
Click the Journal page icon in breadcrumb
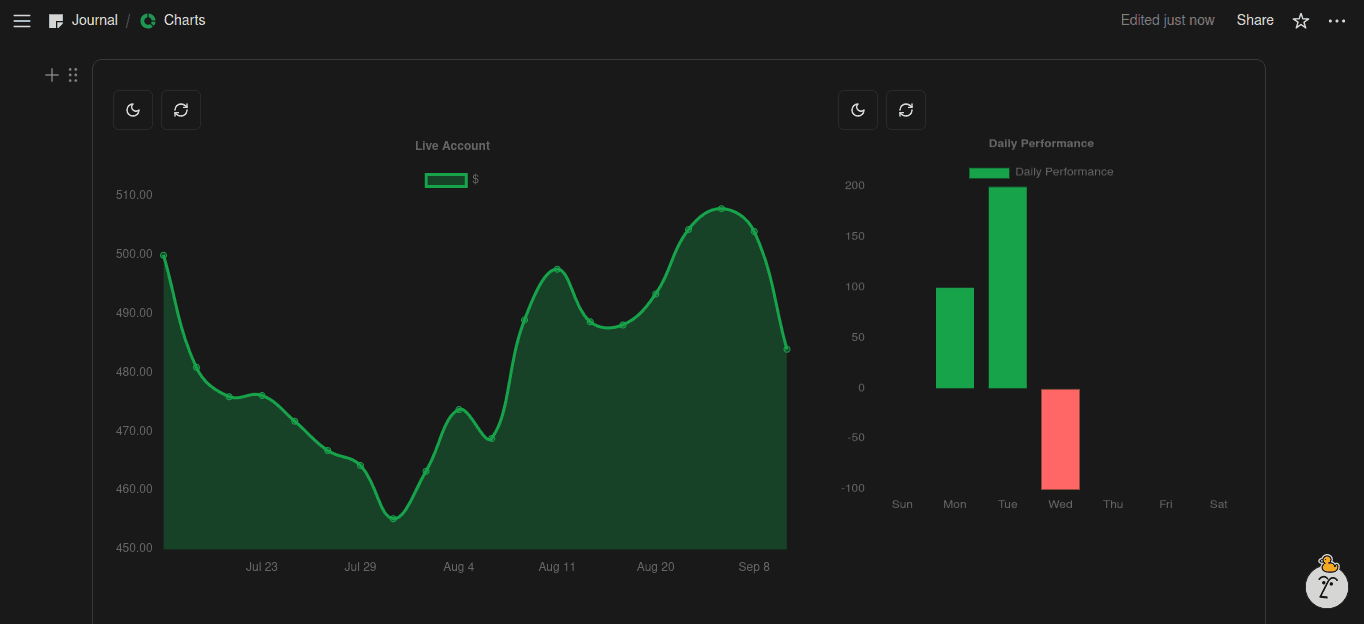coord(56,20)
